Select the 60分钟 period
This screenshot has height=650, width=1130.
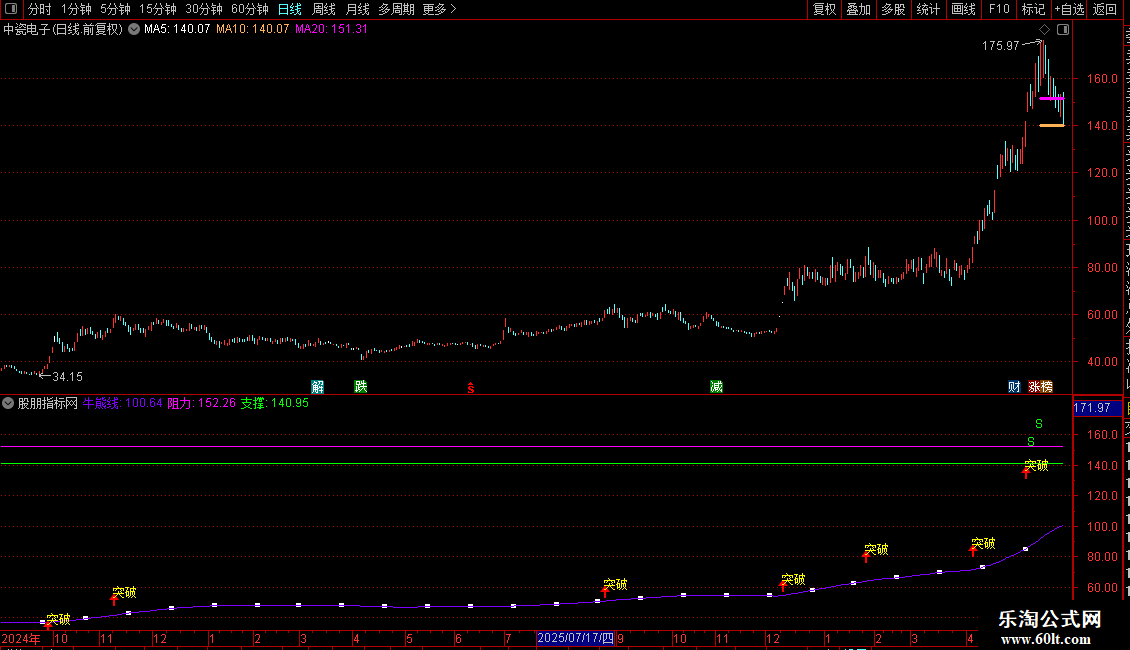pyautogui.click(x=250, y=9)
